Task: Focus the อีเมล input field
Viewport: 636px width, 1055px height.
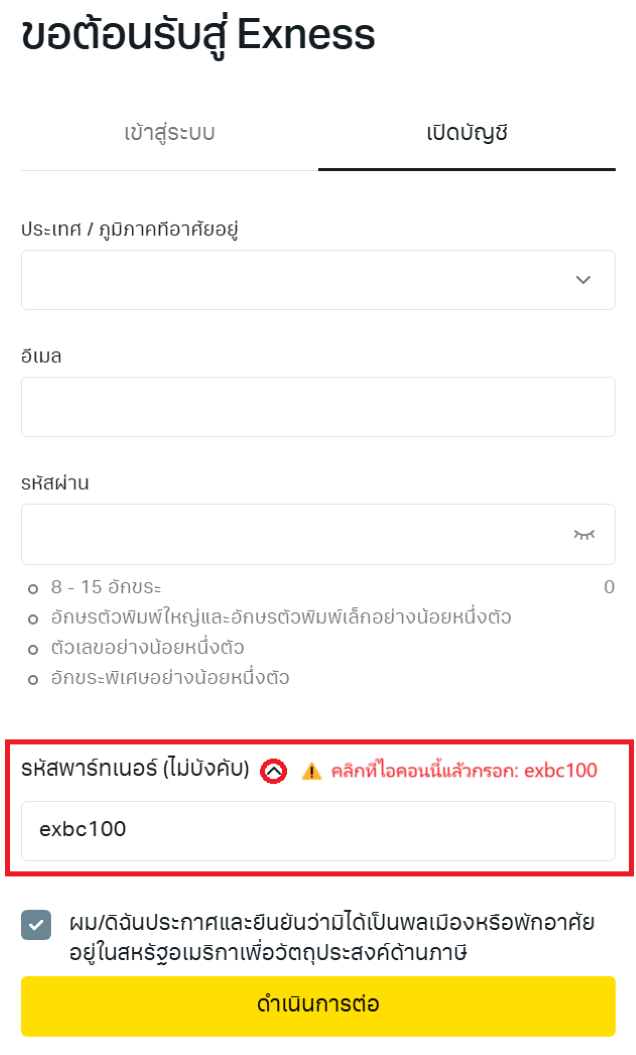Action: click(318, 407)
